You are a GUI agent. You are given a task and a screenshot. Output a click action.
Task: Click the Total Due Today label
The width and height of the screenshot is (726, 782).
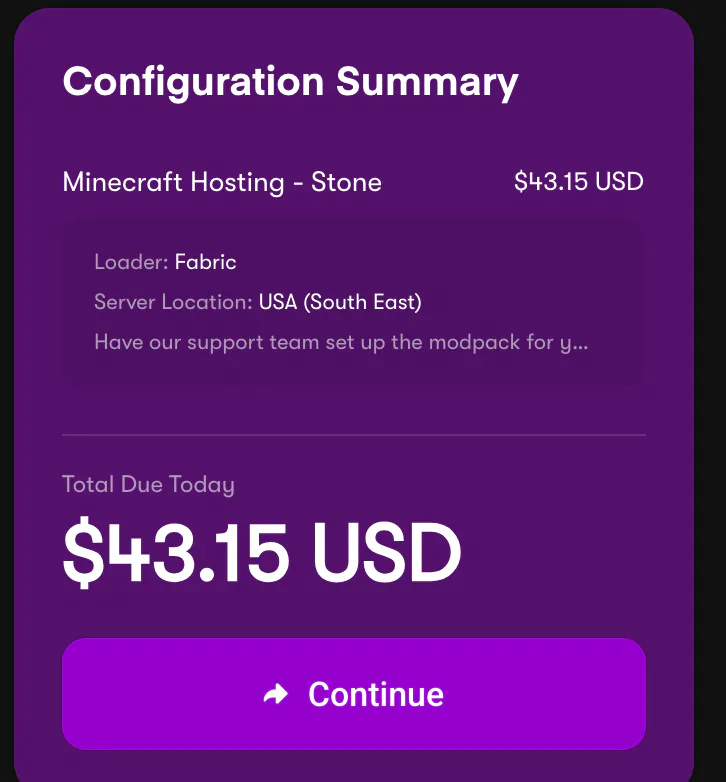pos(148,485)
